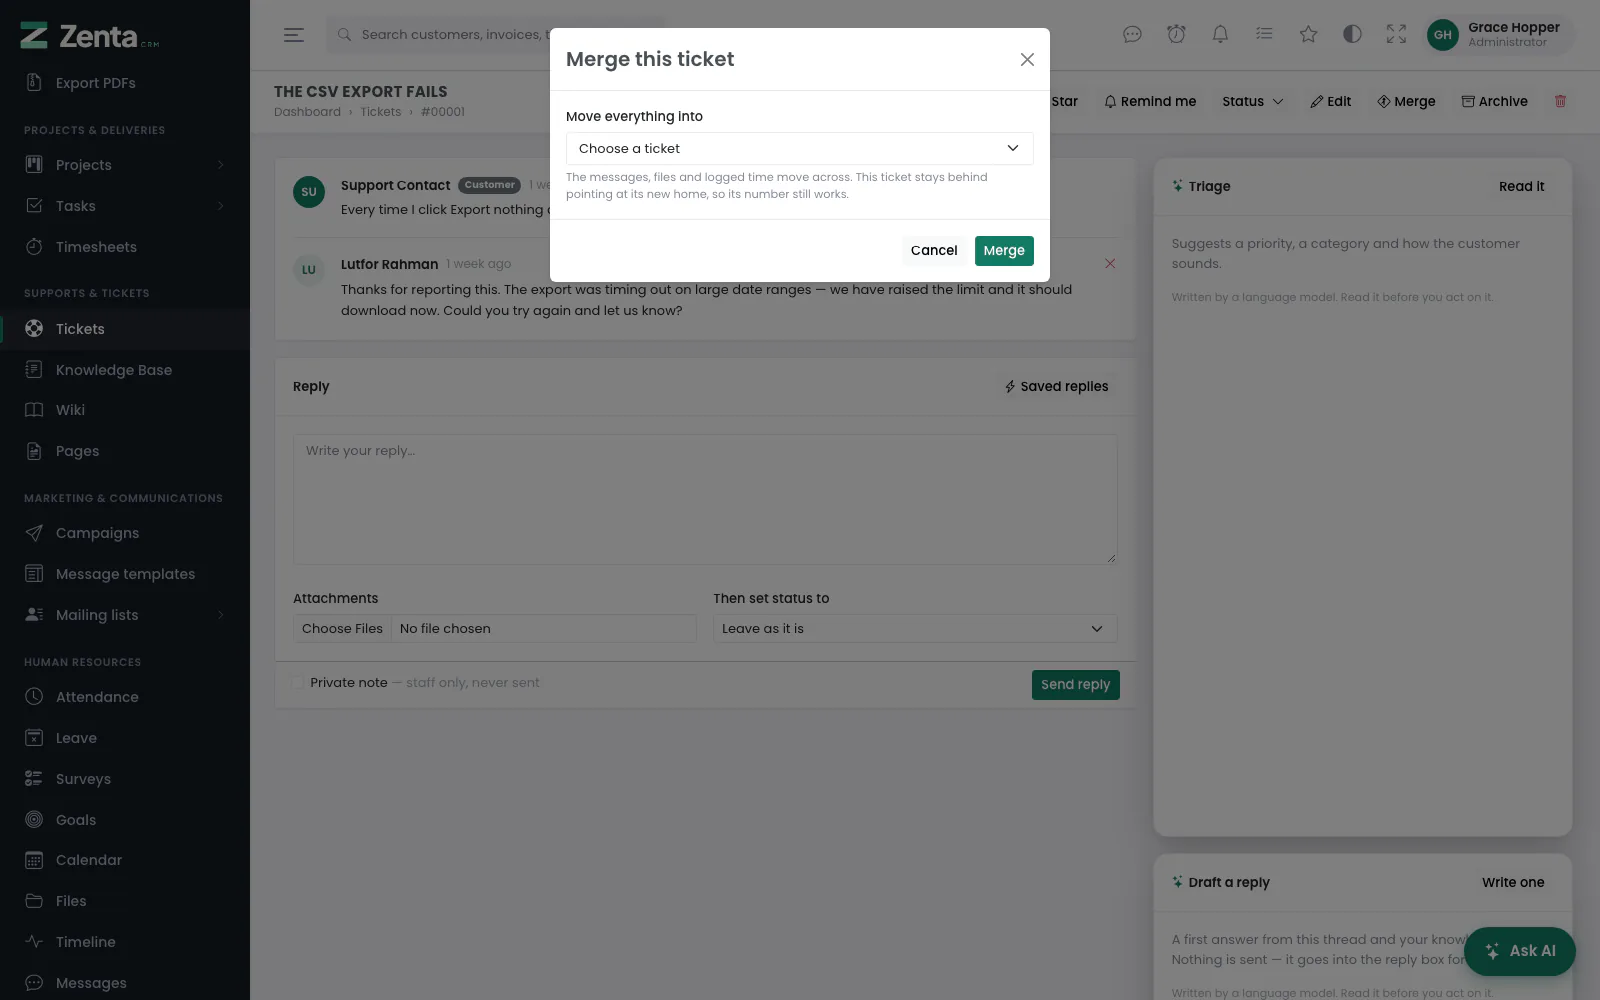Archive this ticket
The height and width of the screenshot is (1000, 1600).
click(x=1494, y=102)
